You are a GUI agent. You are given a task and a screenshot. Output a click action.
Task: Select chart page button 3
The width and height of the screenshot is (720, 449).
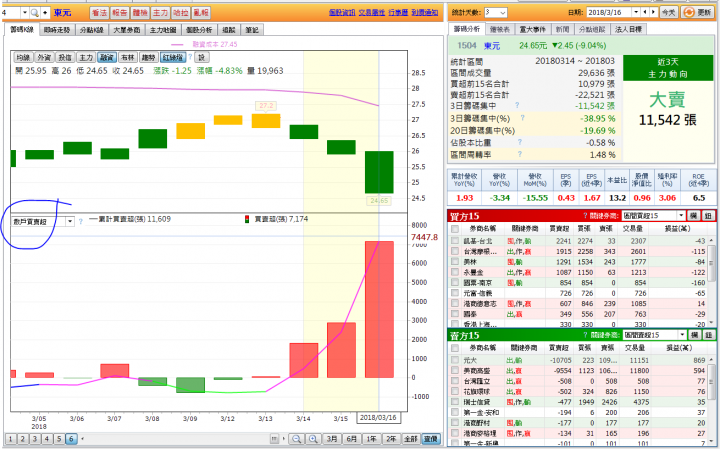point(35,439)
